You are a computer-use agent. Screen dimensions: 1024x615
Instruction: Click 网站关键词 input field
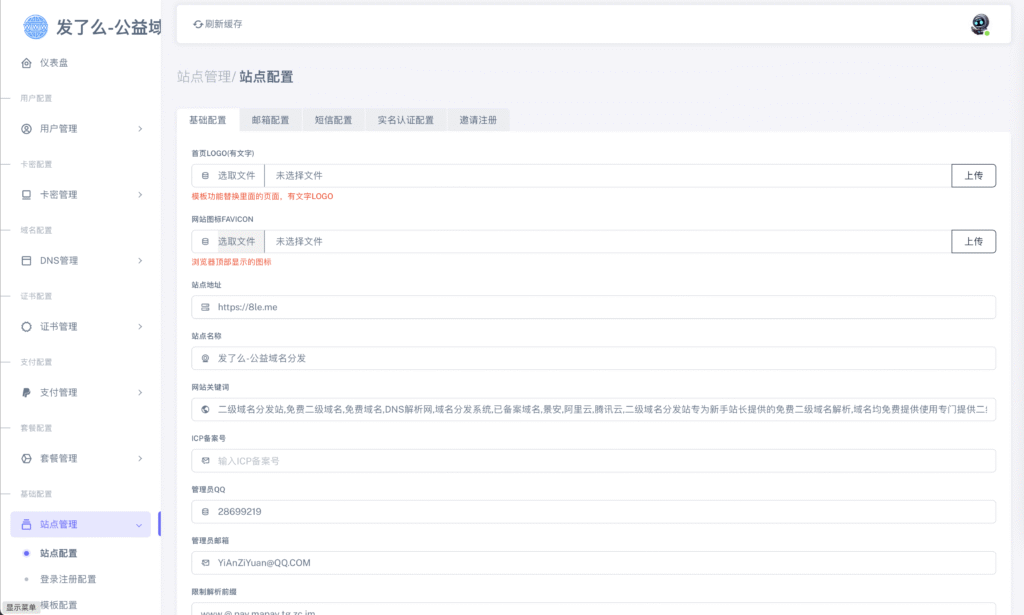pos(593,409)
